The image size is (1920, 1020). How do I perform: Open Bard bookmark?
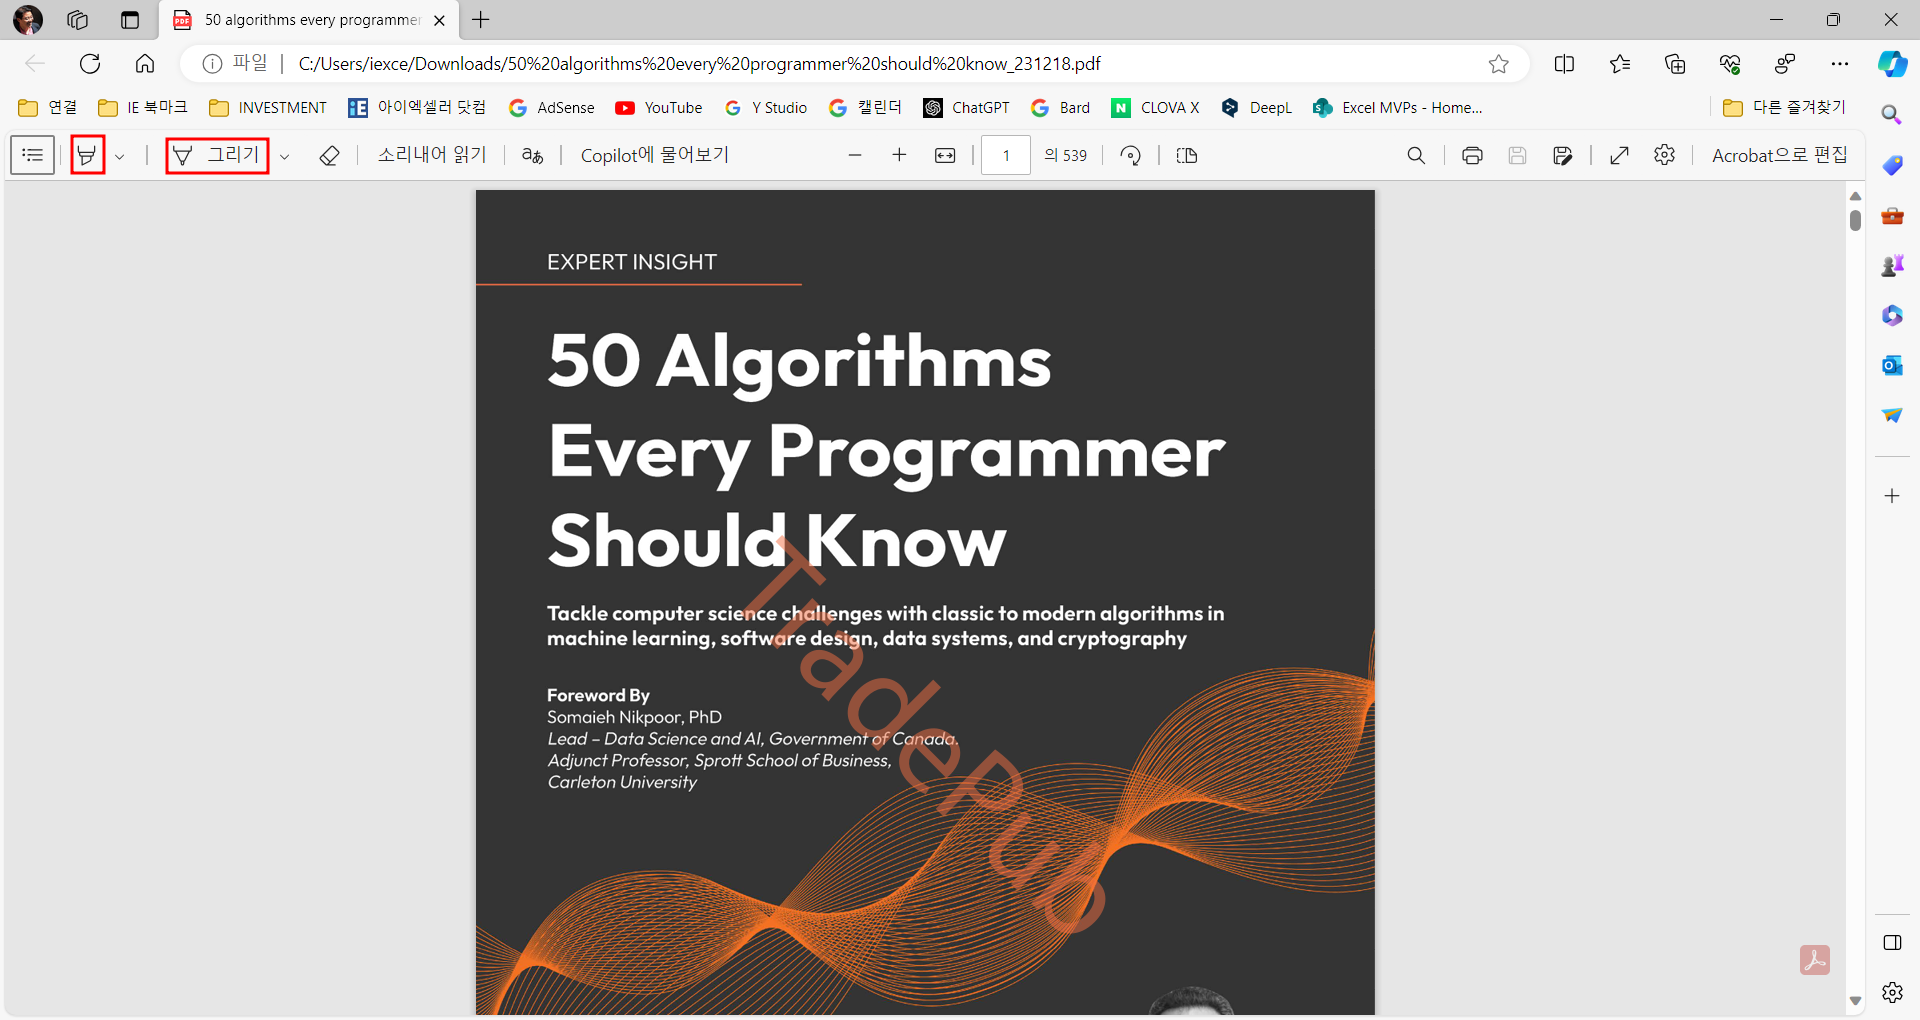pyautogui.click(x=1061, y=108)
